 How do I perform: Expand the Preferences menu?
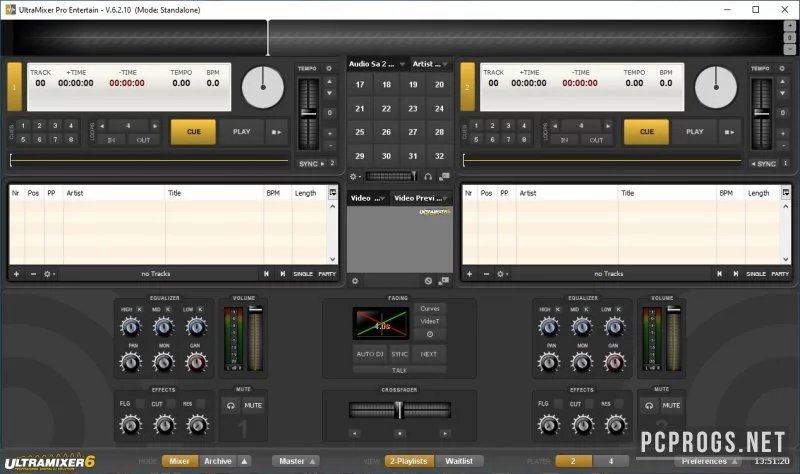709,461
